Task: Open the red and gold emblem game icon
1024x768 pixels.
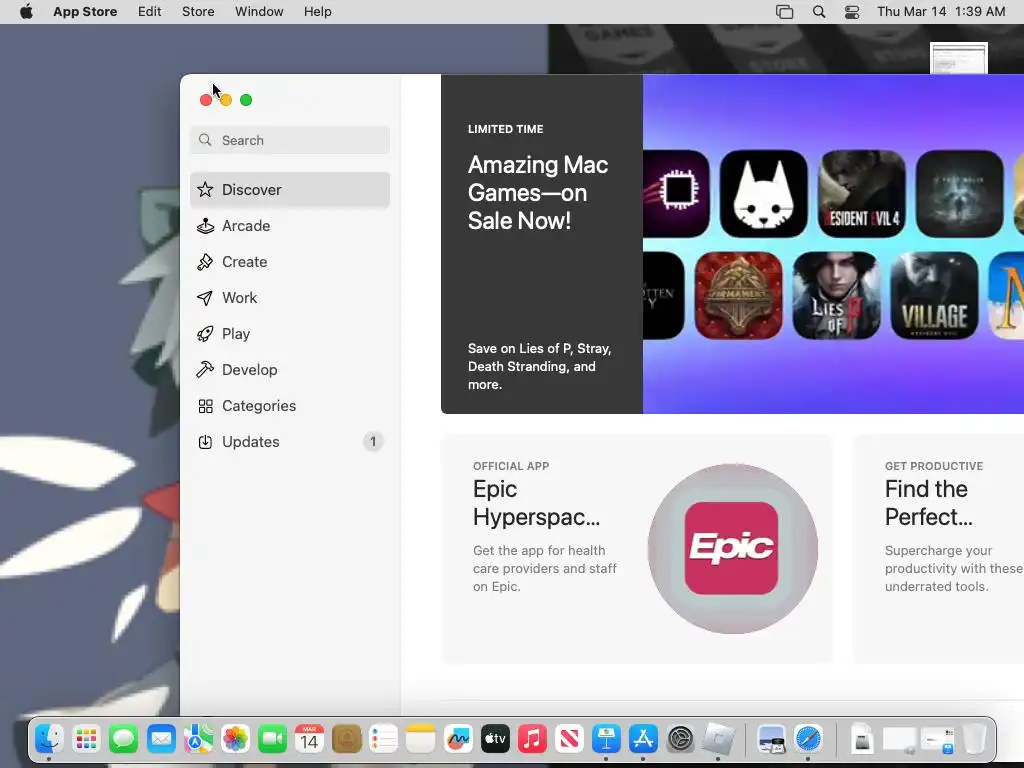Action: pyautogui.click(x=739, y=296)
